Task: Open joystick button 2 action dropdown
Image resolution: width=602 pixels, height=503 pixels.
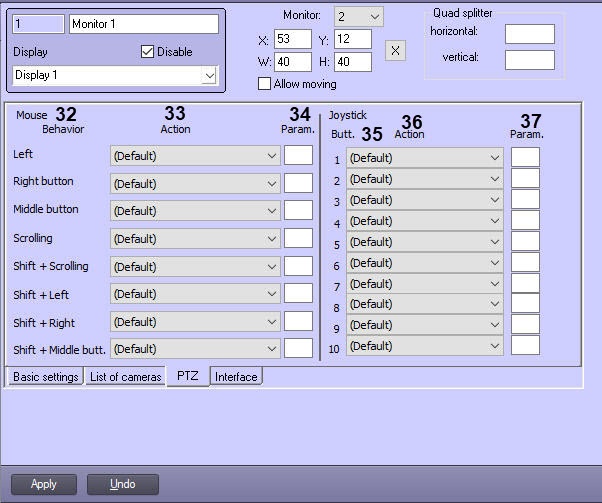Action: point(425,179)
